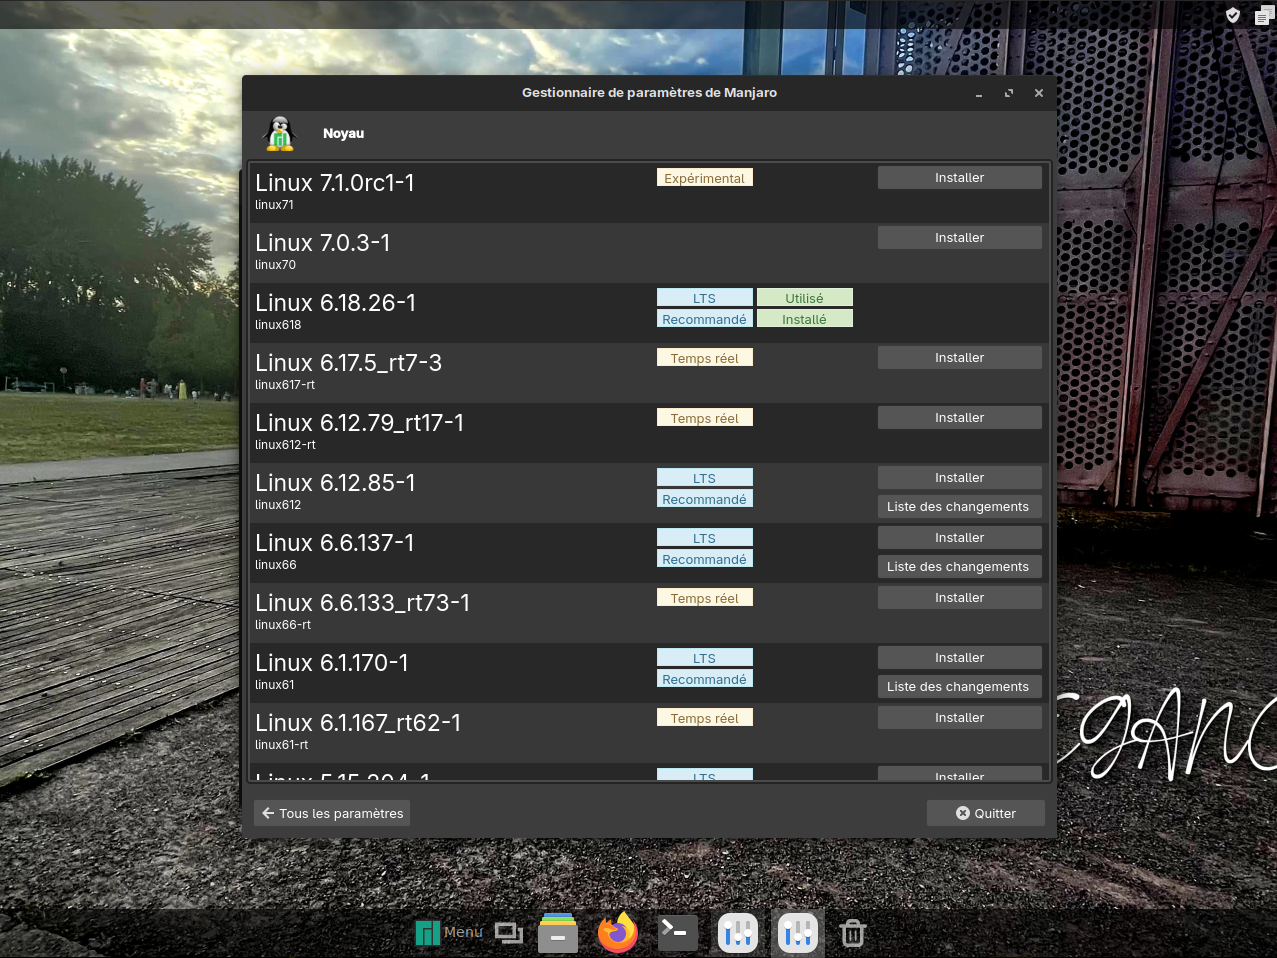The width and height of the screenshot is (1277, 958).
Task: Click Recommandé badge on Linux 6.12.85-1
Action: click(705, 499)
